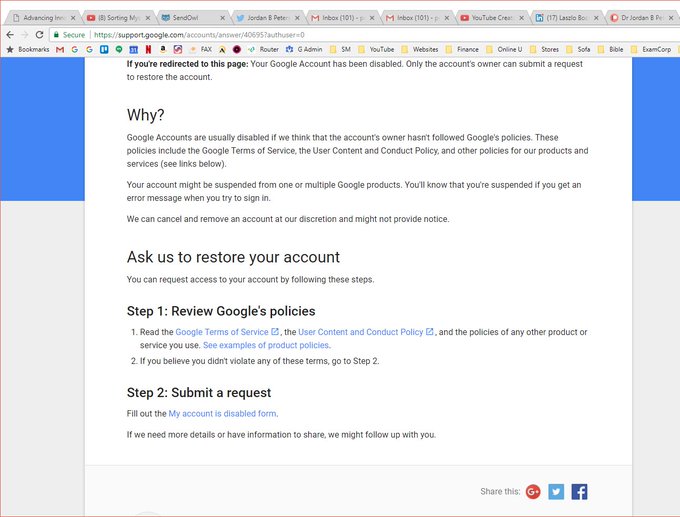This screenshot has height=517, width=680.
Task: Open the yellow A-shaped bookmark icon
Action: (222, 49)
